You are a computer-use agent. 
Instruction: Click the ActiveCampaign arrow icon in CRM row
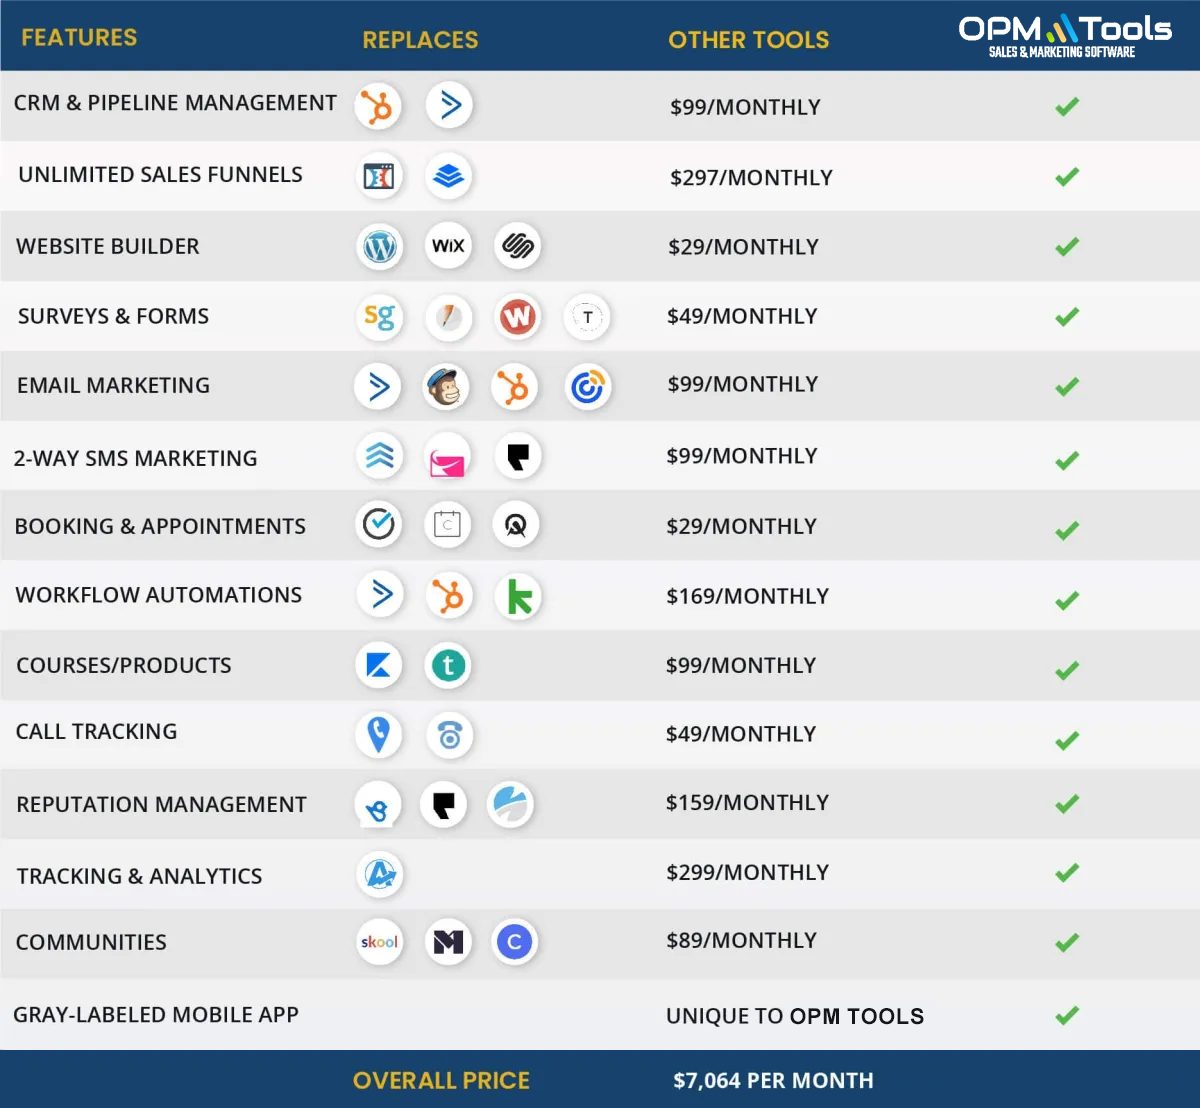click(449, 105)
